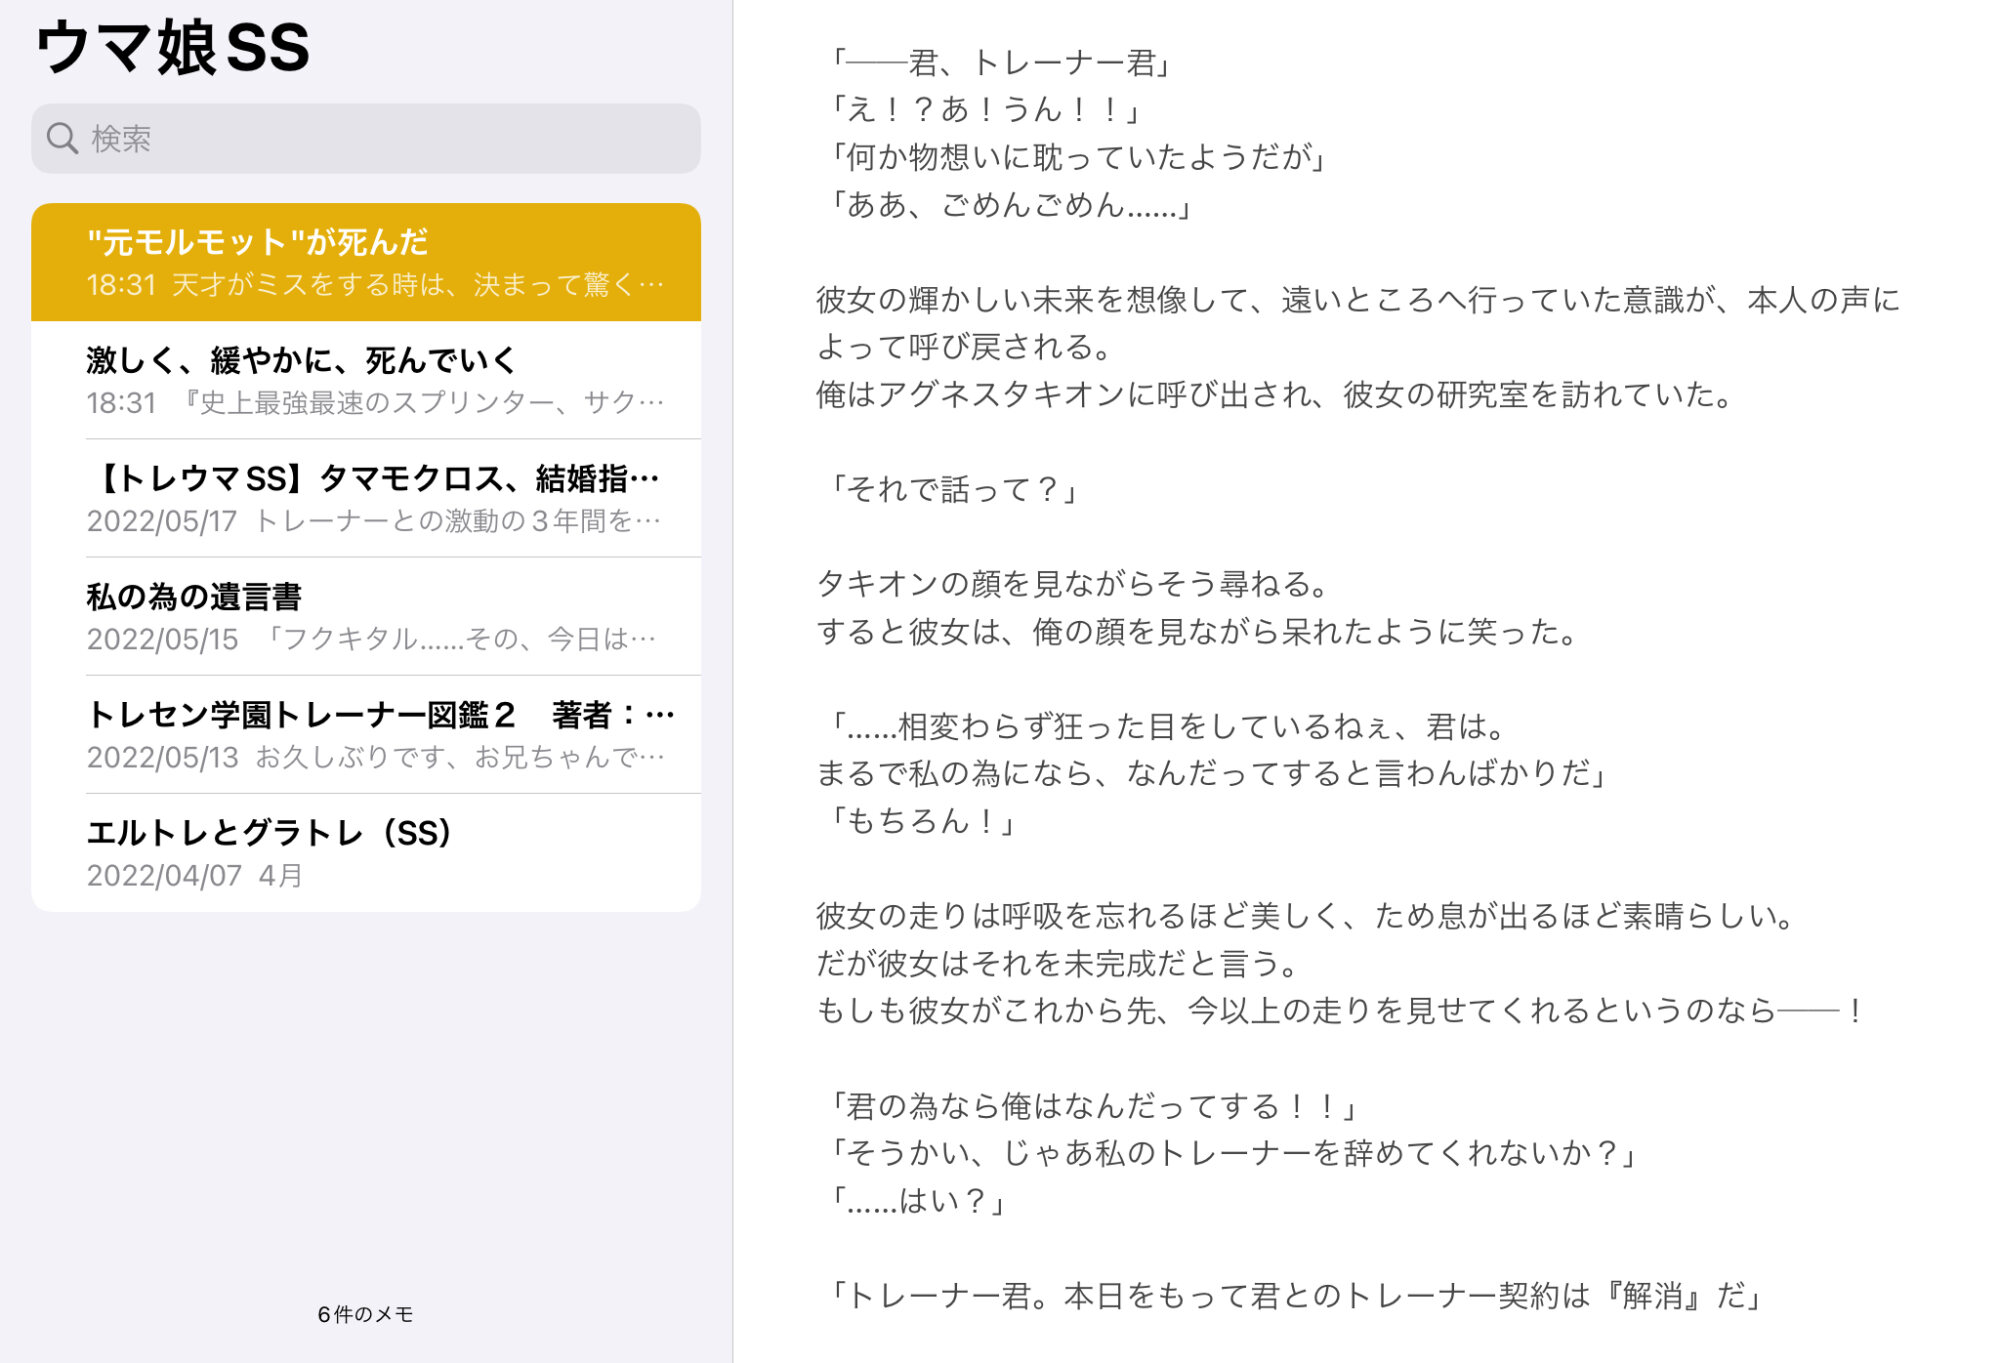Click the magnifying glass search icon

point(62,138)
